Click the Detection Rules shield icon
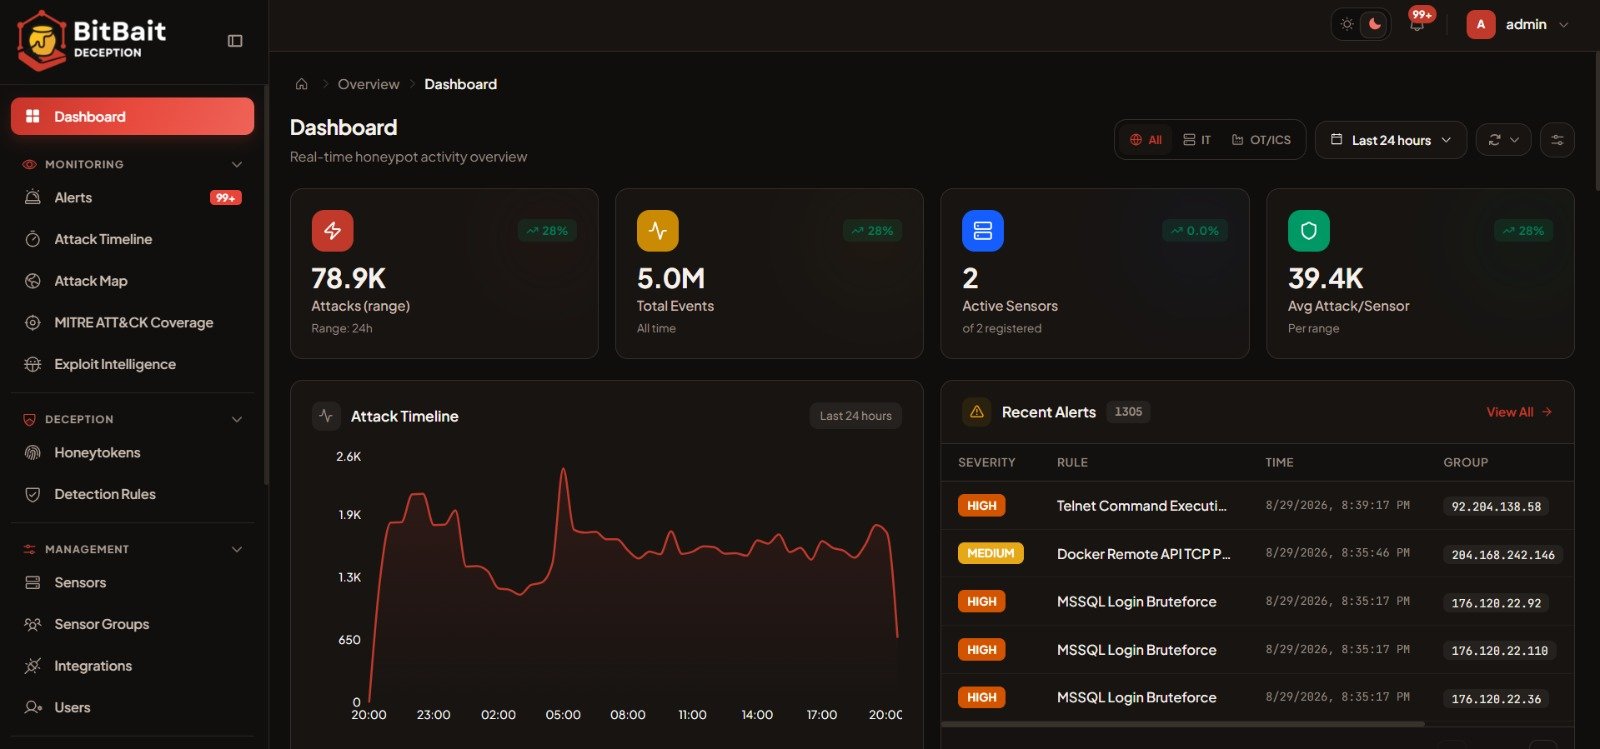Viewport: 1600px width, 749px height. (33, 494)
